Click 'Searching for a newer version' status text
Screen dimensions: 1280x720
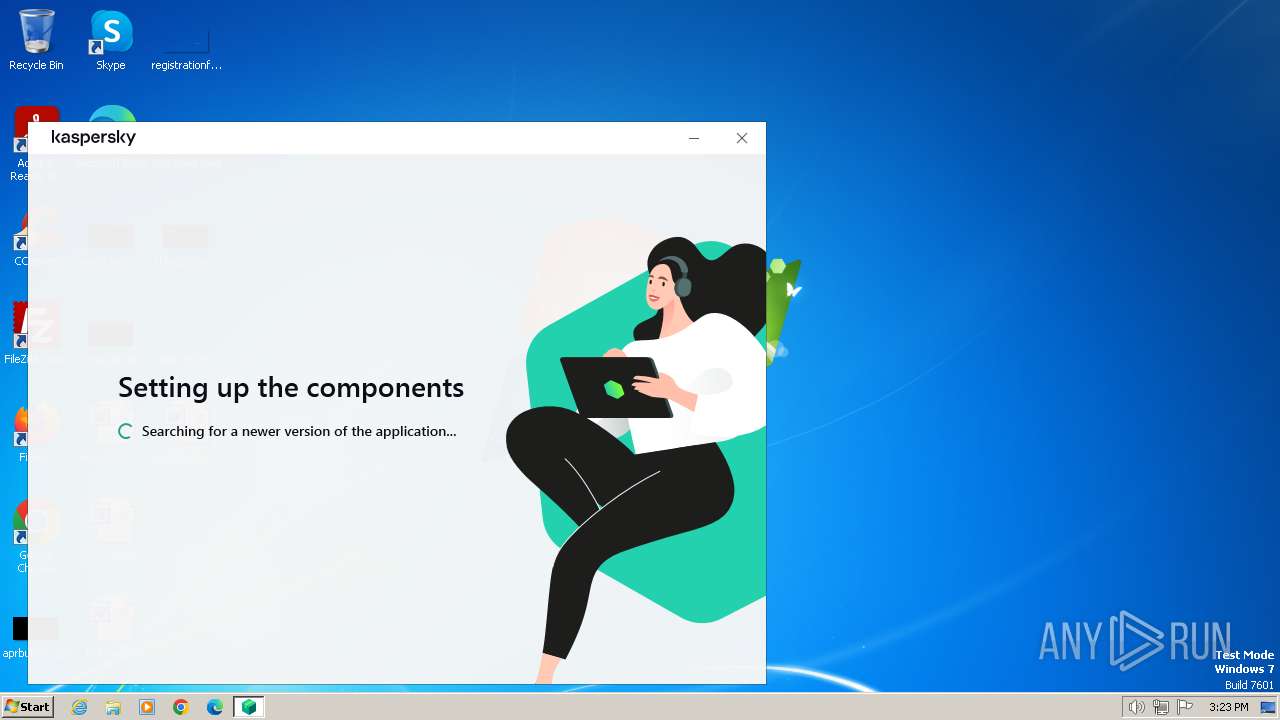pyautogui.click(x=299, y=431)
